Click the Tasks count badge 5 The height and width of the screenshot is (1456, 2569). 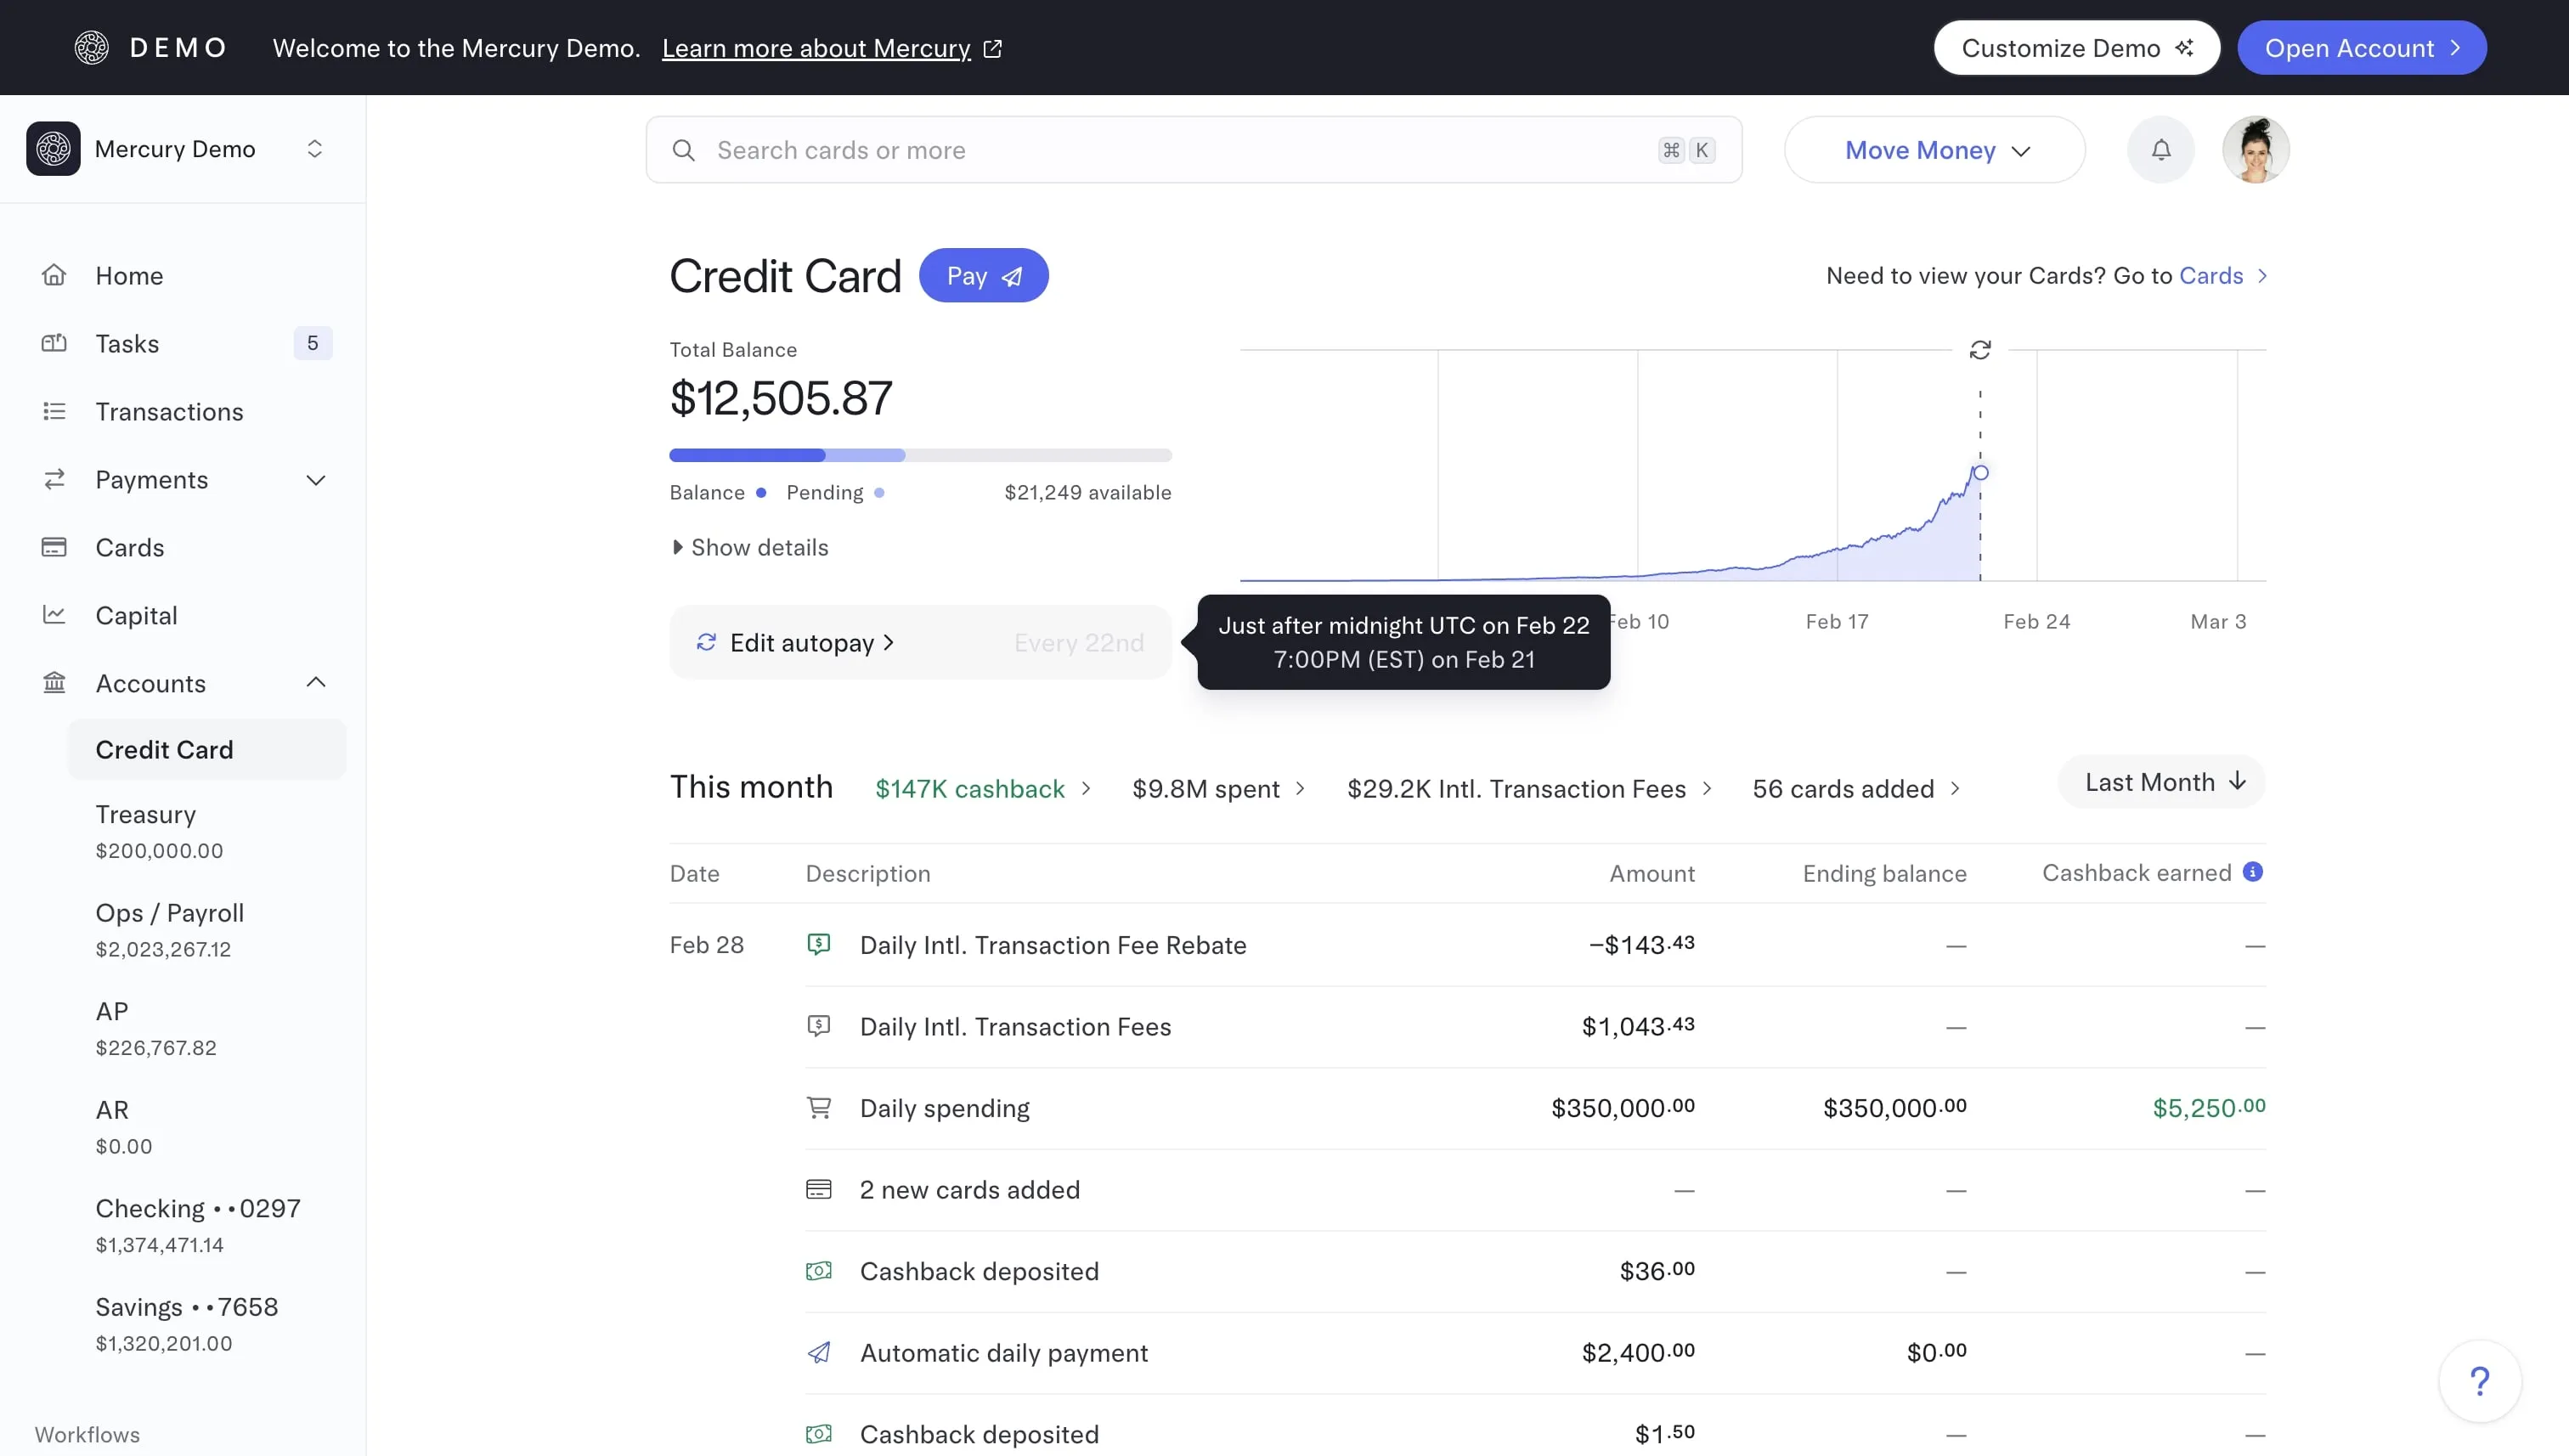(313, 343)
